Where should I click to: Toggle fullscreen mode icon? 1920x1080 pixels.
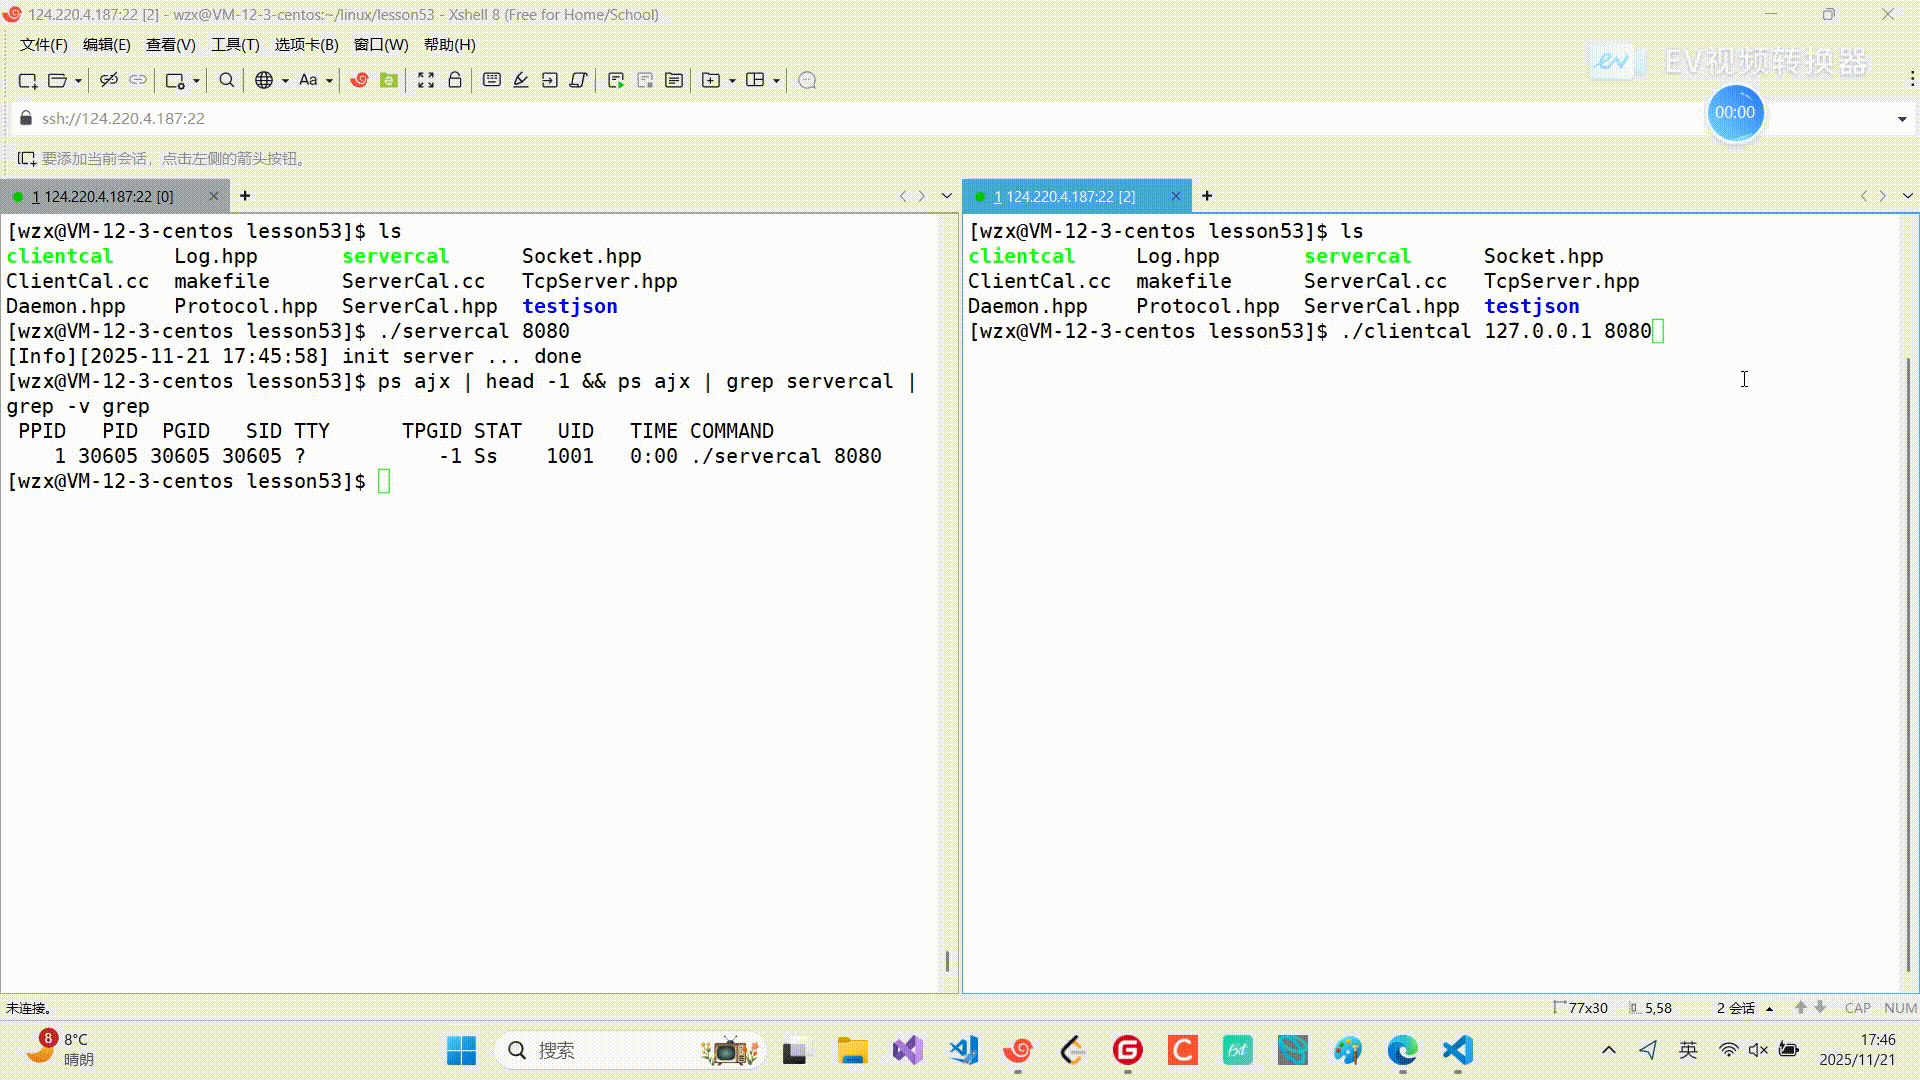point(426,80)
